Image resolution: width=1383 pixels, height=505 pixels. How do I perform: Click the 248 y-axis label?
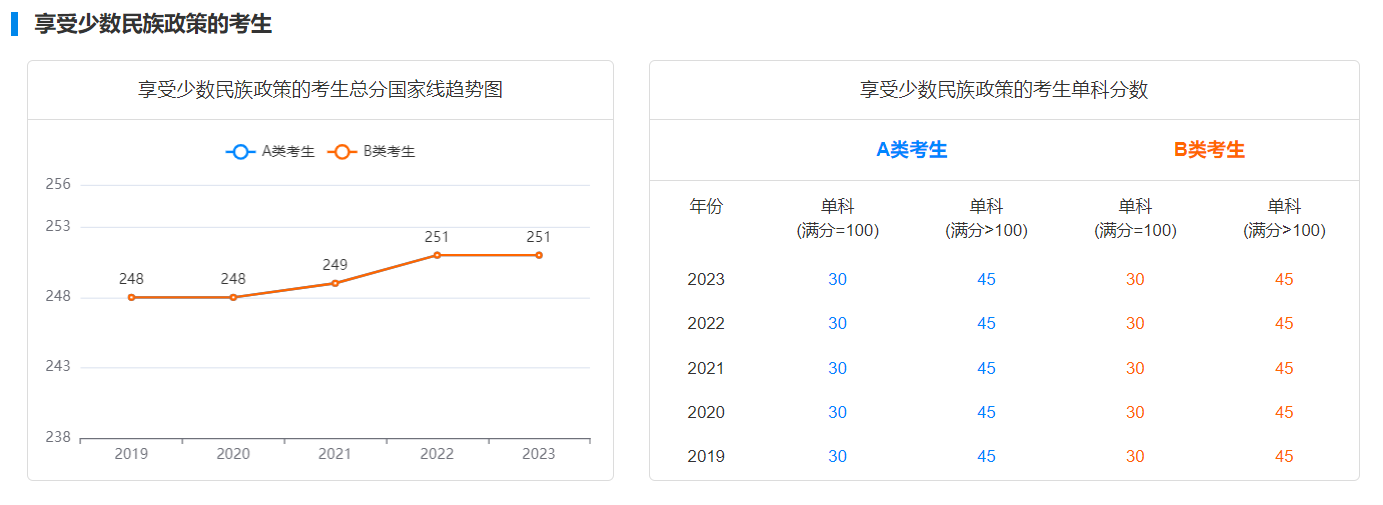58,297
